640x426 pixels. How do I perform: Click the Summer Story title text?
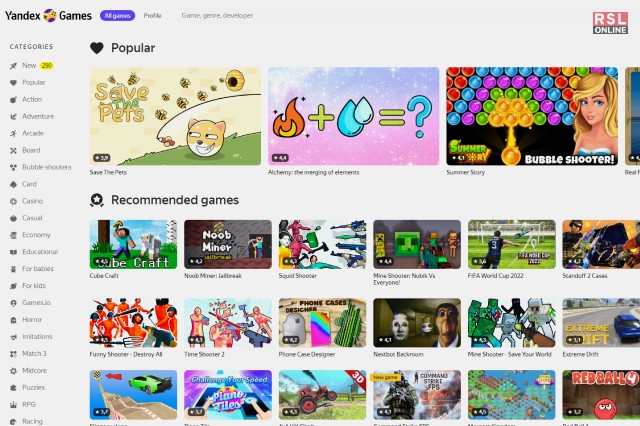466,173
